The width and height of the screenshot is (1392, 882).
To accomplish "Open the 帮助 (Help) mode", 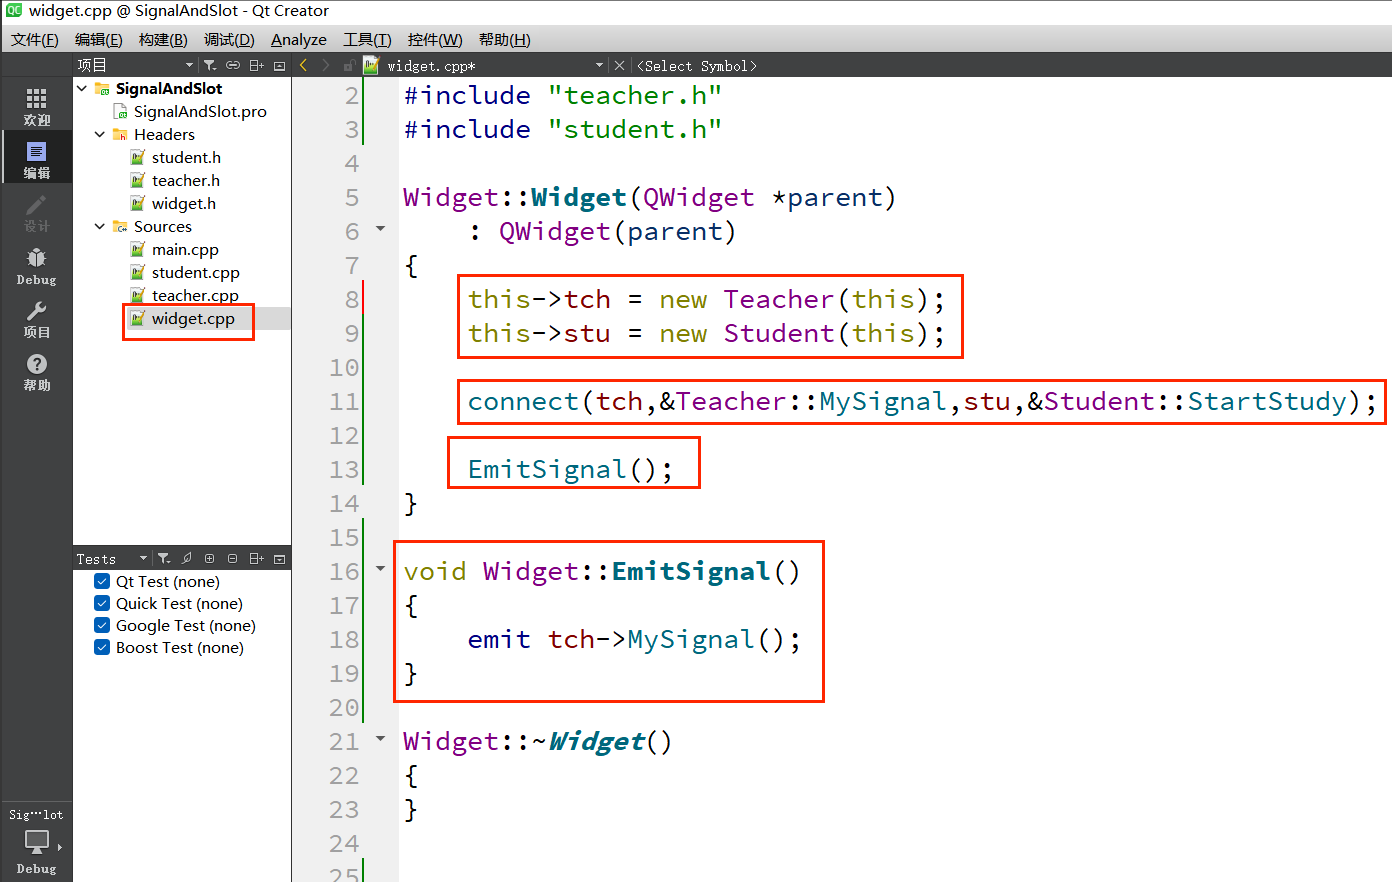I will point(36,371).
